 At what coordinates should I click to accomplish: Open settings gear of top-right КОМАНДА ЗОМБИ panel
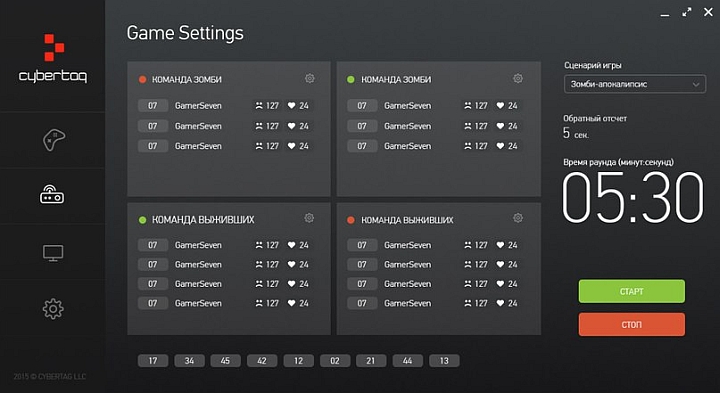tap(518, 79)
